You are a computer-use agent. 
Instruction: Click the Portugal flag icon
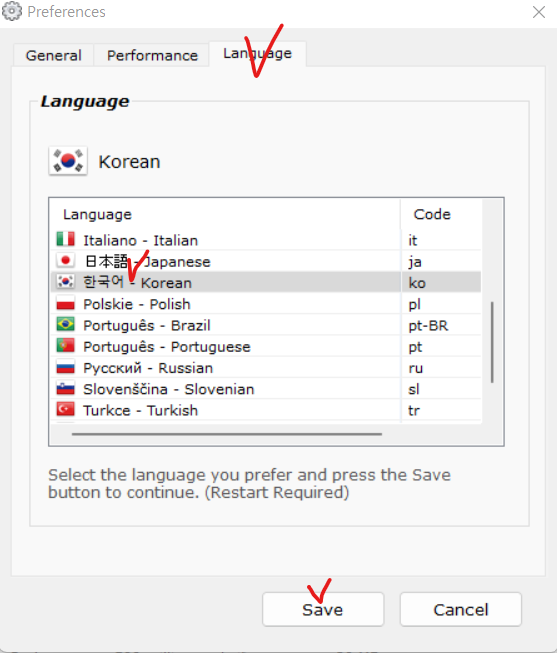click(x=65, y=346)
